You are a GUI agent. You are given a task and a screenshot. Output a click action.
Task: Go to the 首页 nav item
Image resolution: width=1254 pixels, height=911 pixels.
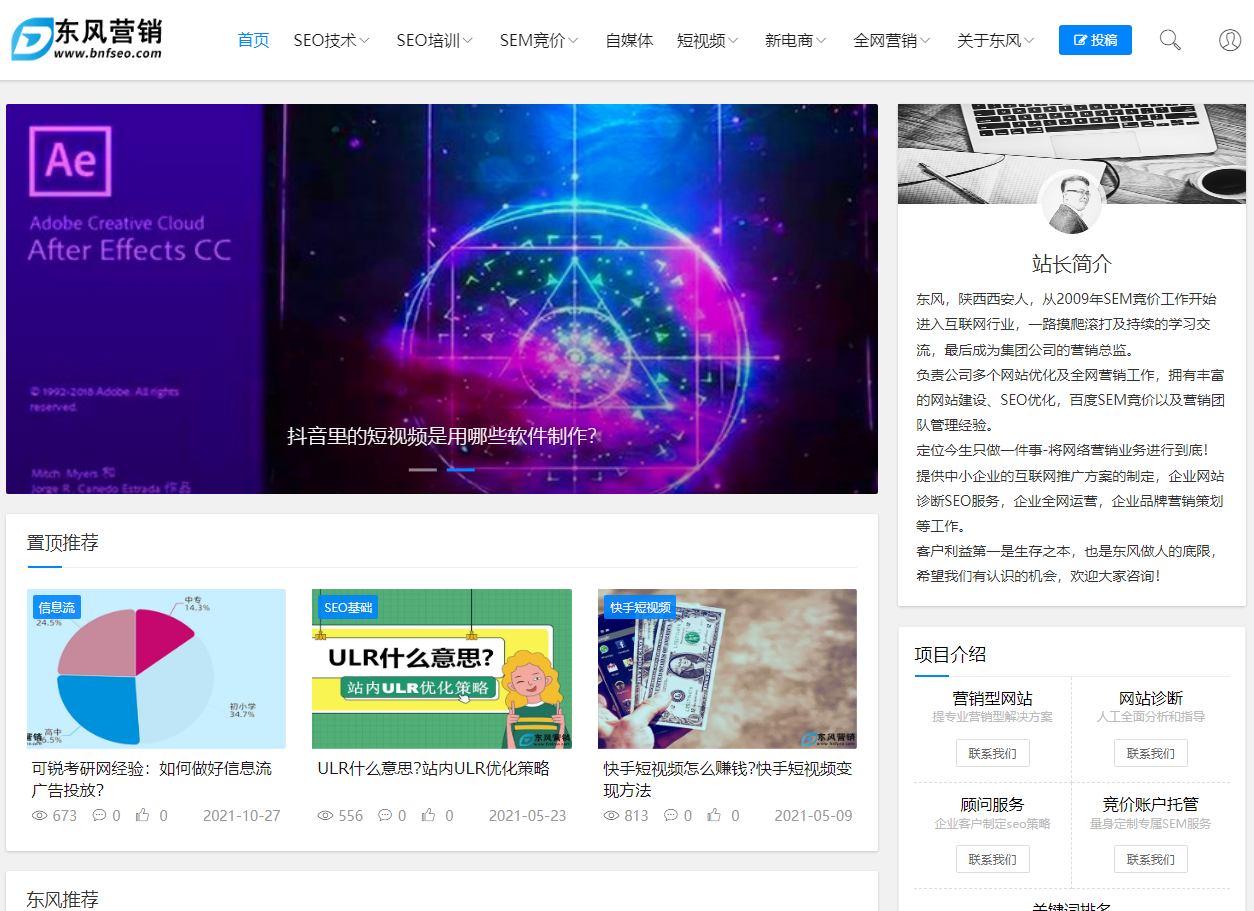253,40
